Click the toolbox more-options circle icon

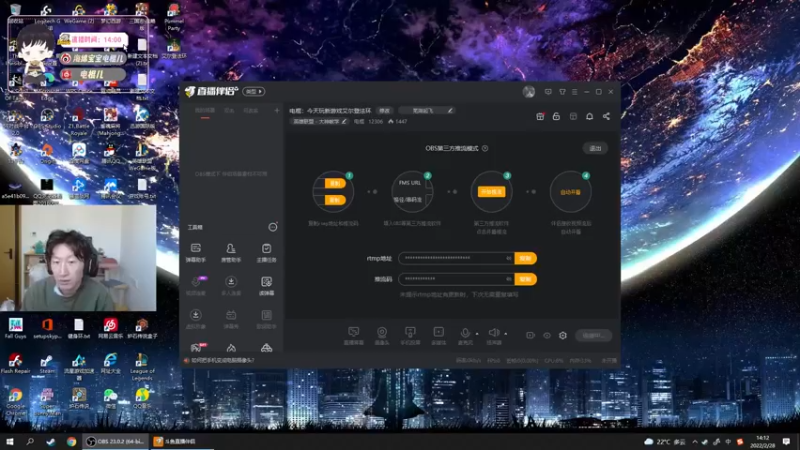pyautogui.click(x=273, y=227)
